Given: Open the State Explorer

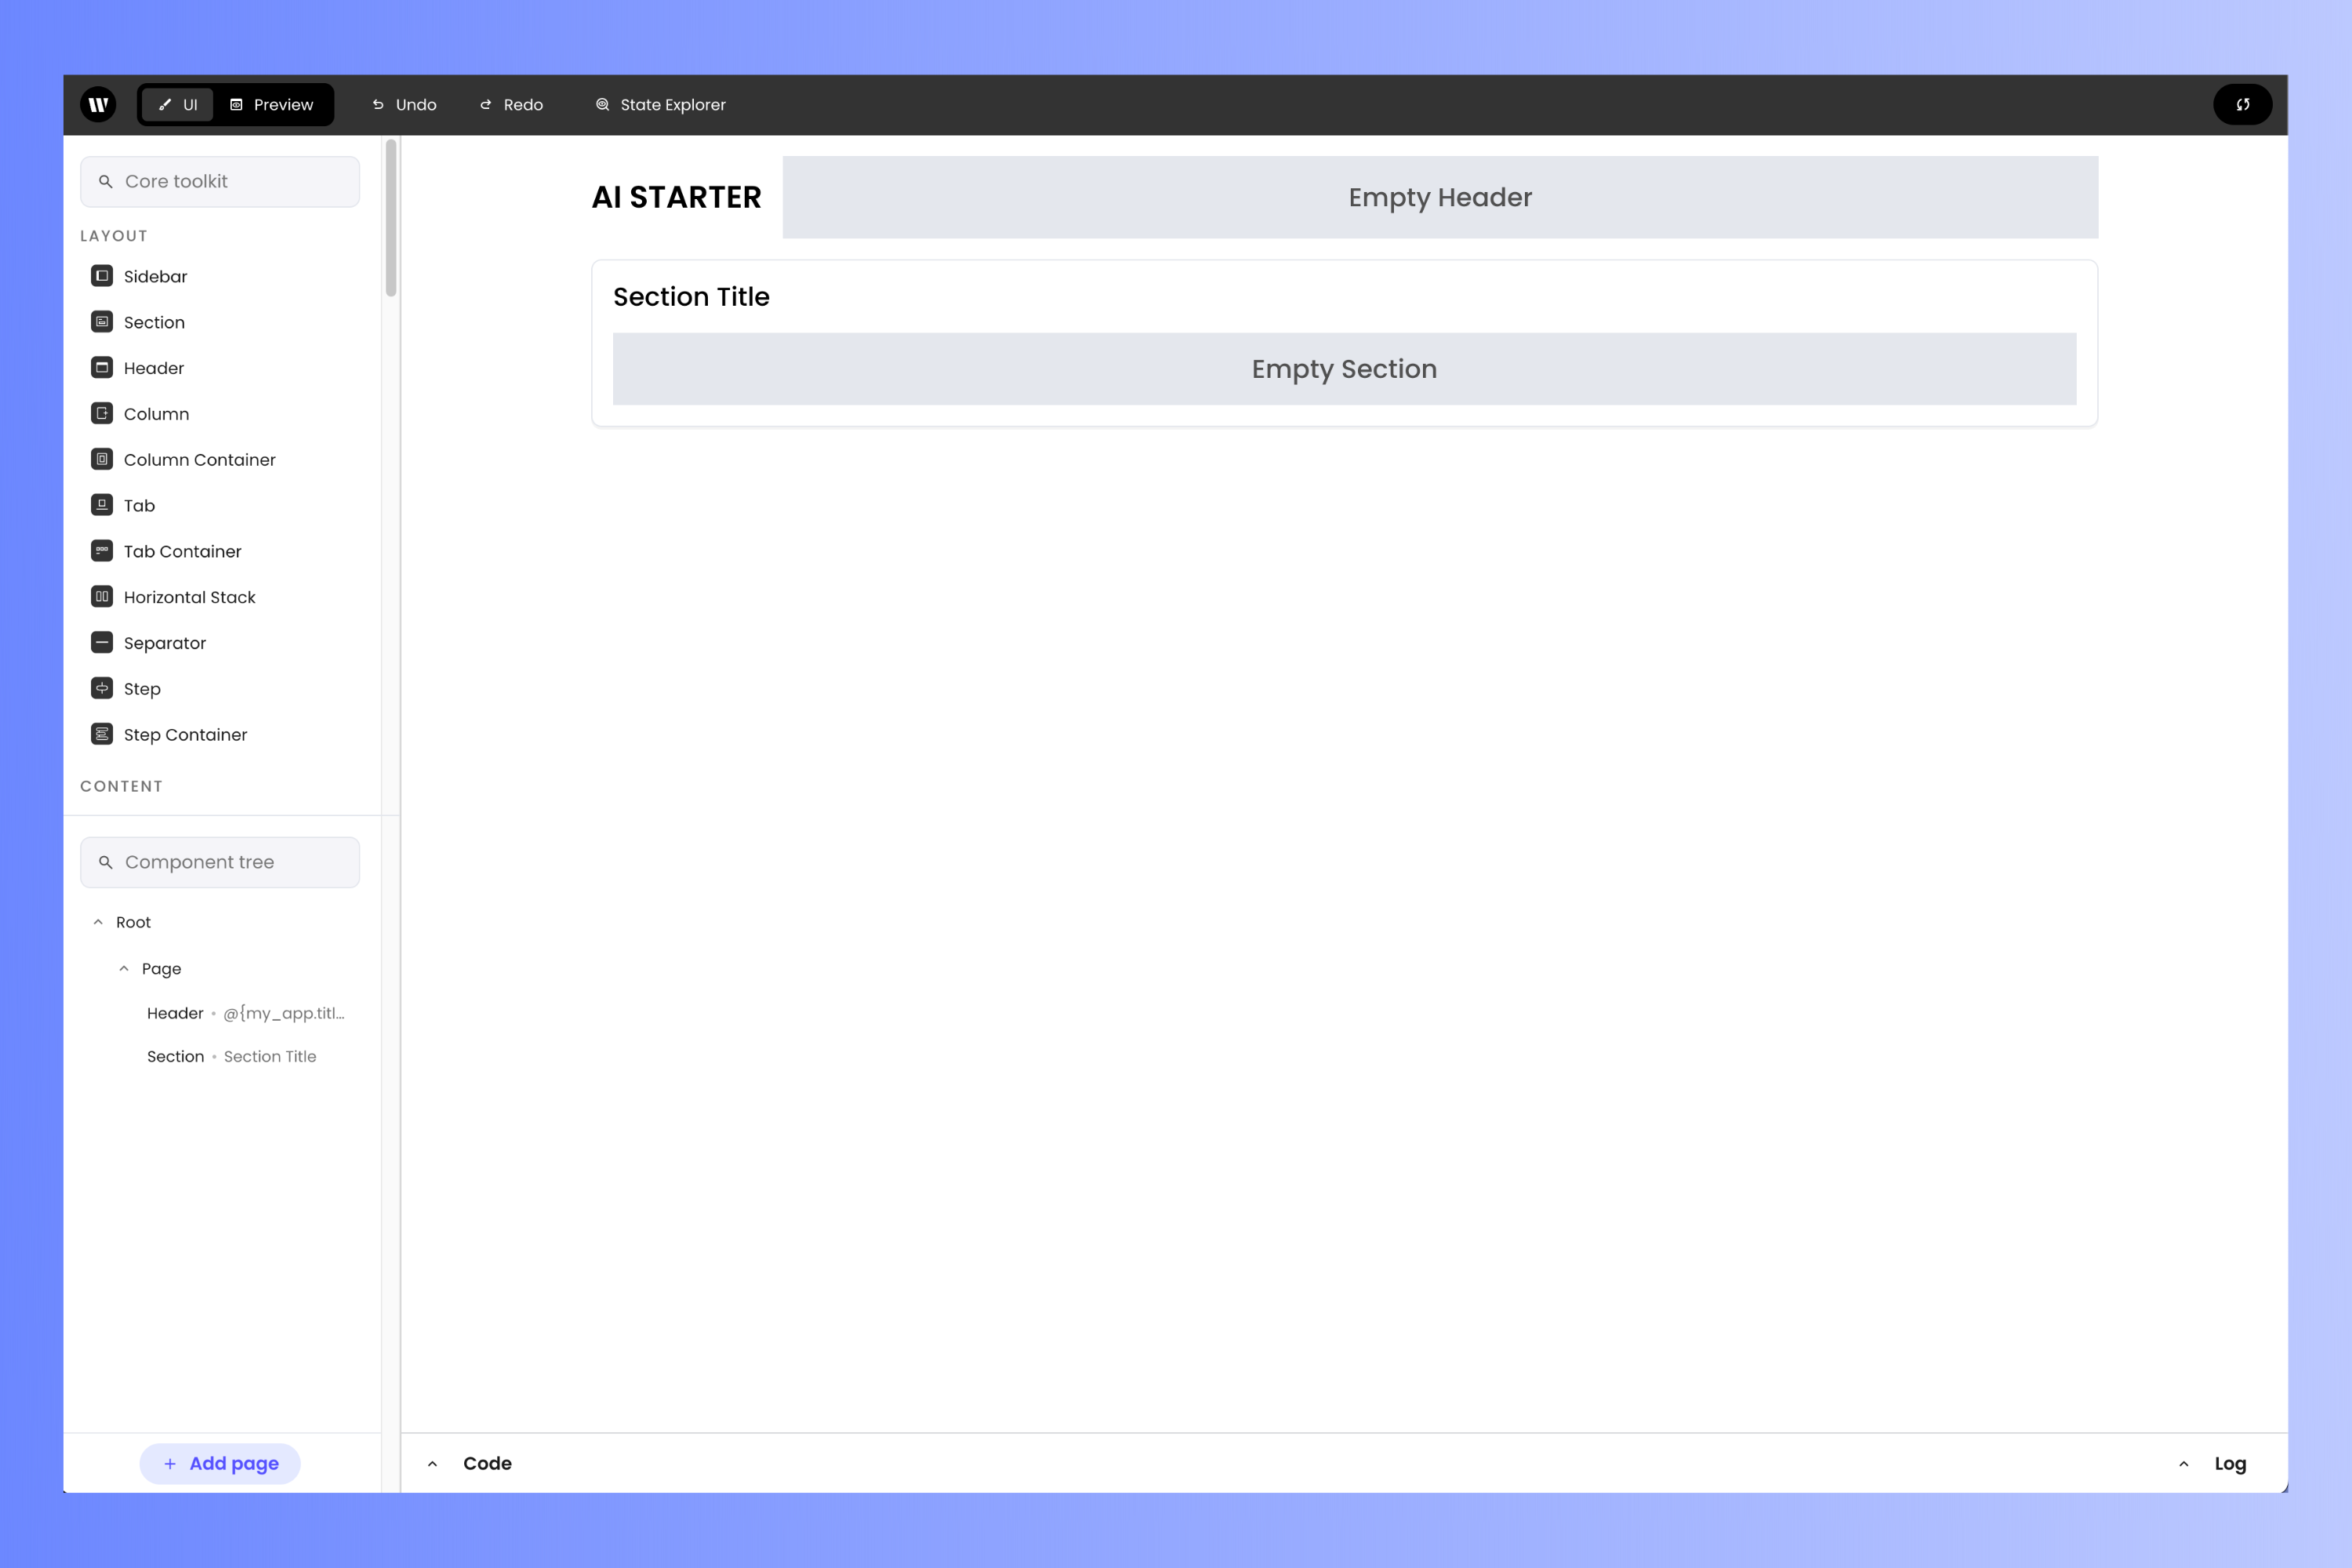Looking at the screenshot, I should point(660,104).
